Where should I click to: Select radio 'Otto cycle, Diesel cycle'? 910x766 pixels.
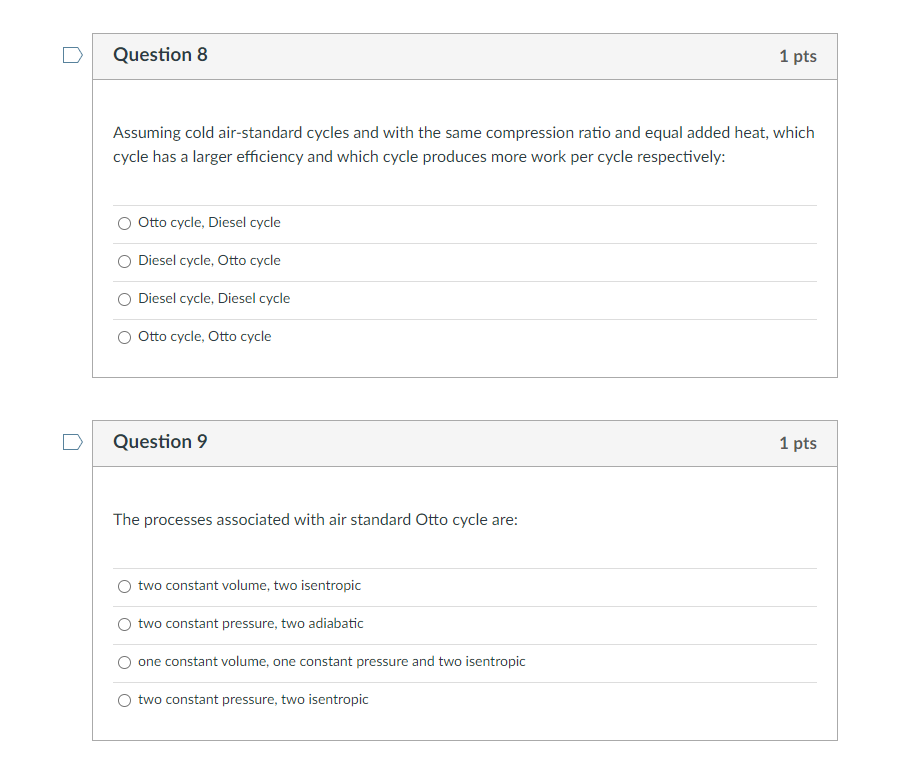click(124, 223)
